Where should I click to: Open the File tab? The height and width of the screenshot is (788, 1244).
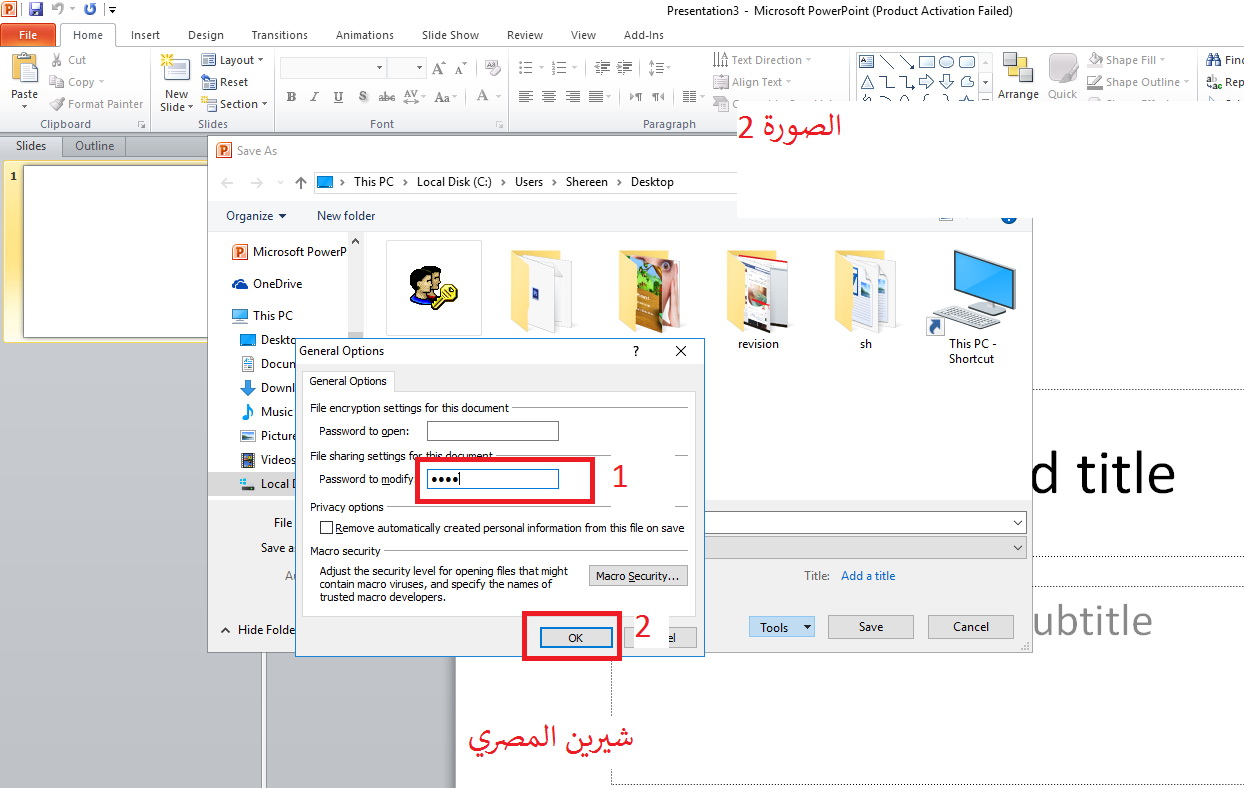pyautogui.click(x=28, y=35)
